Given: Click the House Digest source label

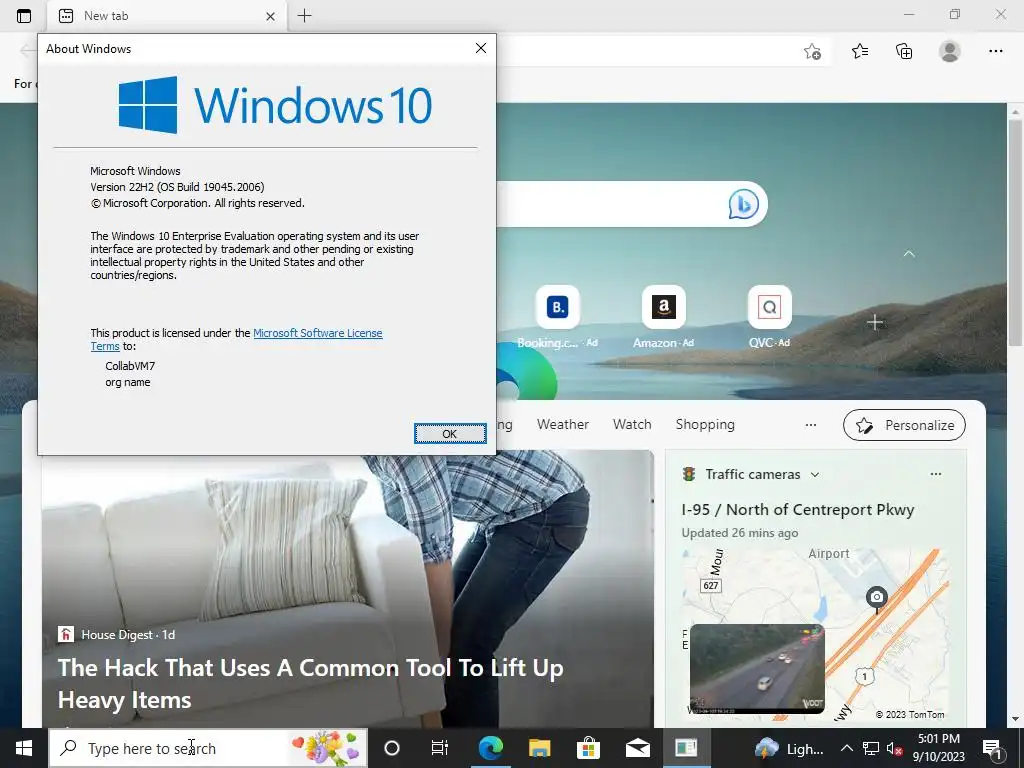Looking at the screenshot, I should click(x=116, y=635).
